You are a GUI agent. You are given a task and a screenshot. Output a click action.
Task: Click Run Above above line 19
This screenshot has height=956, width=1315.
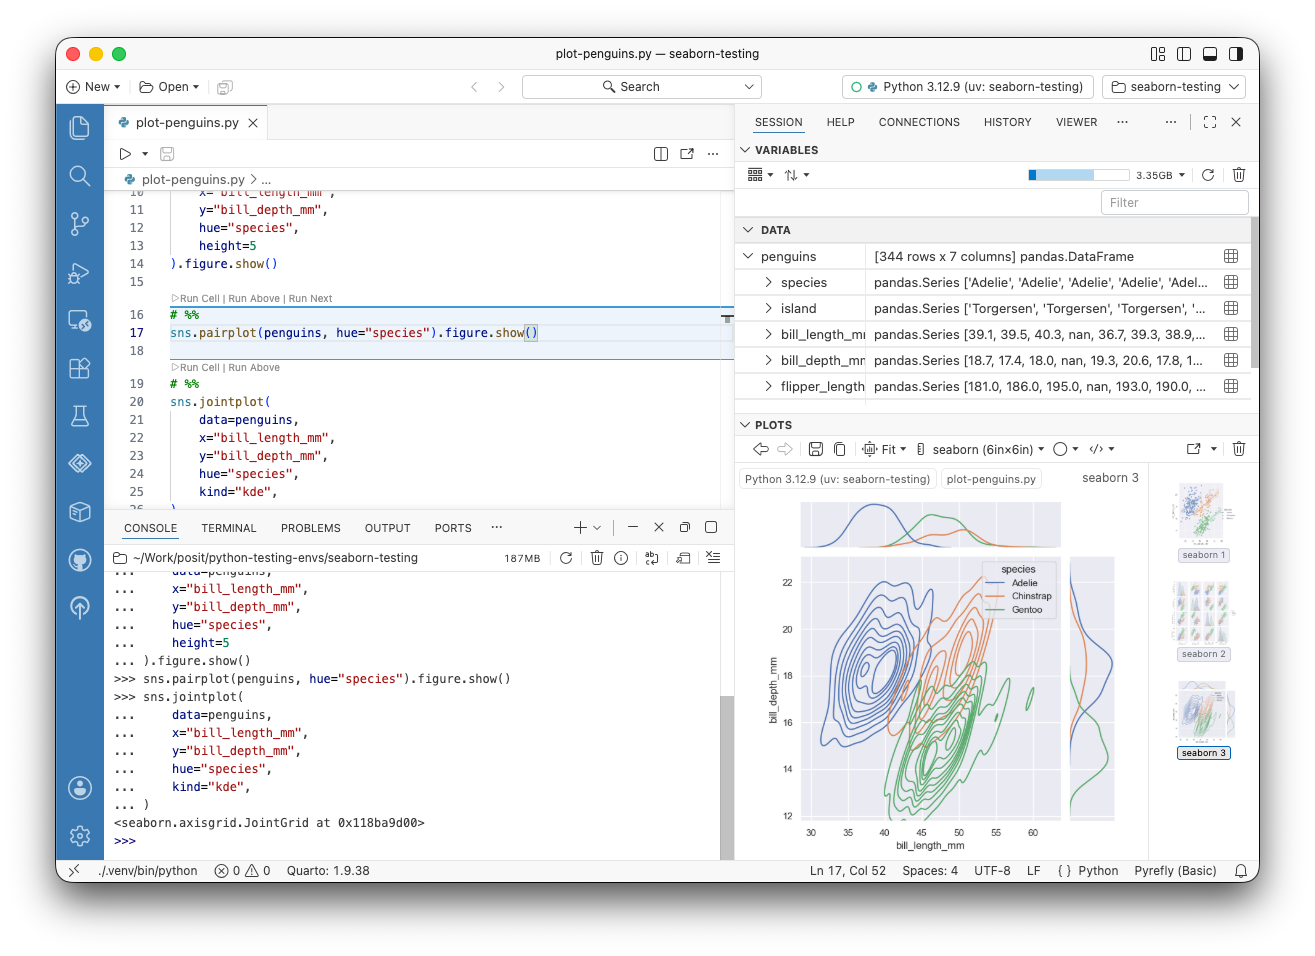[254, 367]
